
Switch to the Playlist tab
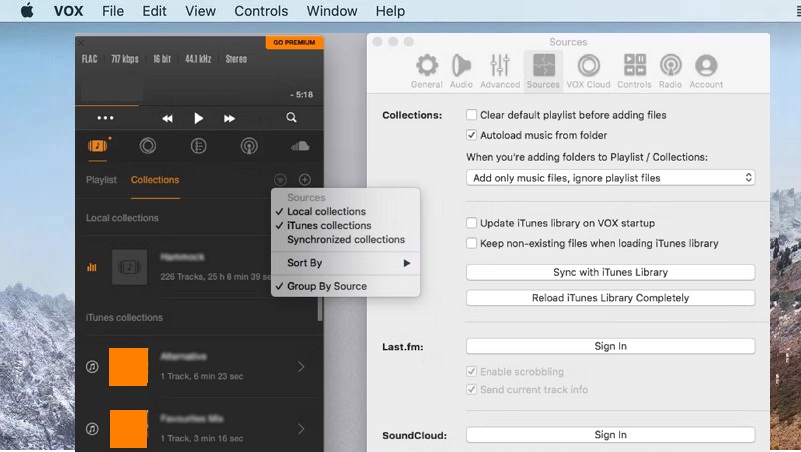[x=101, y=180]
